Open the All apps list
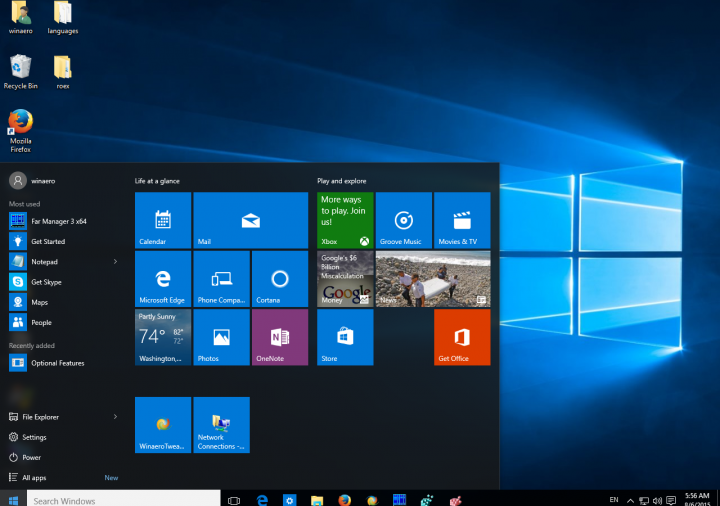Screen dimensions: 720x506 tap(34, 478)
